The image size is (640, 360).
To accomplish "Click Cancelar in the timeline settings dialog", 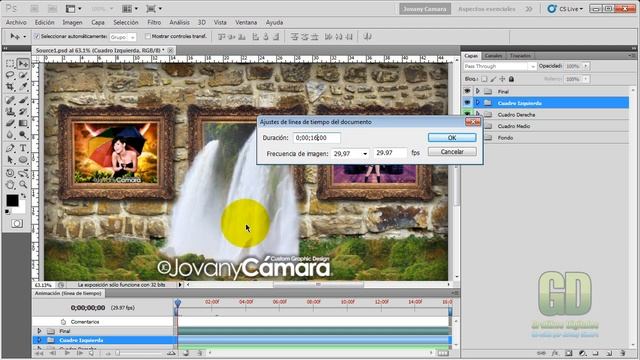I will coord(452,151).
